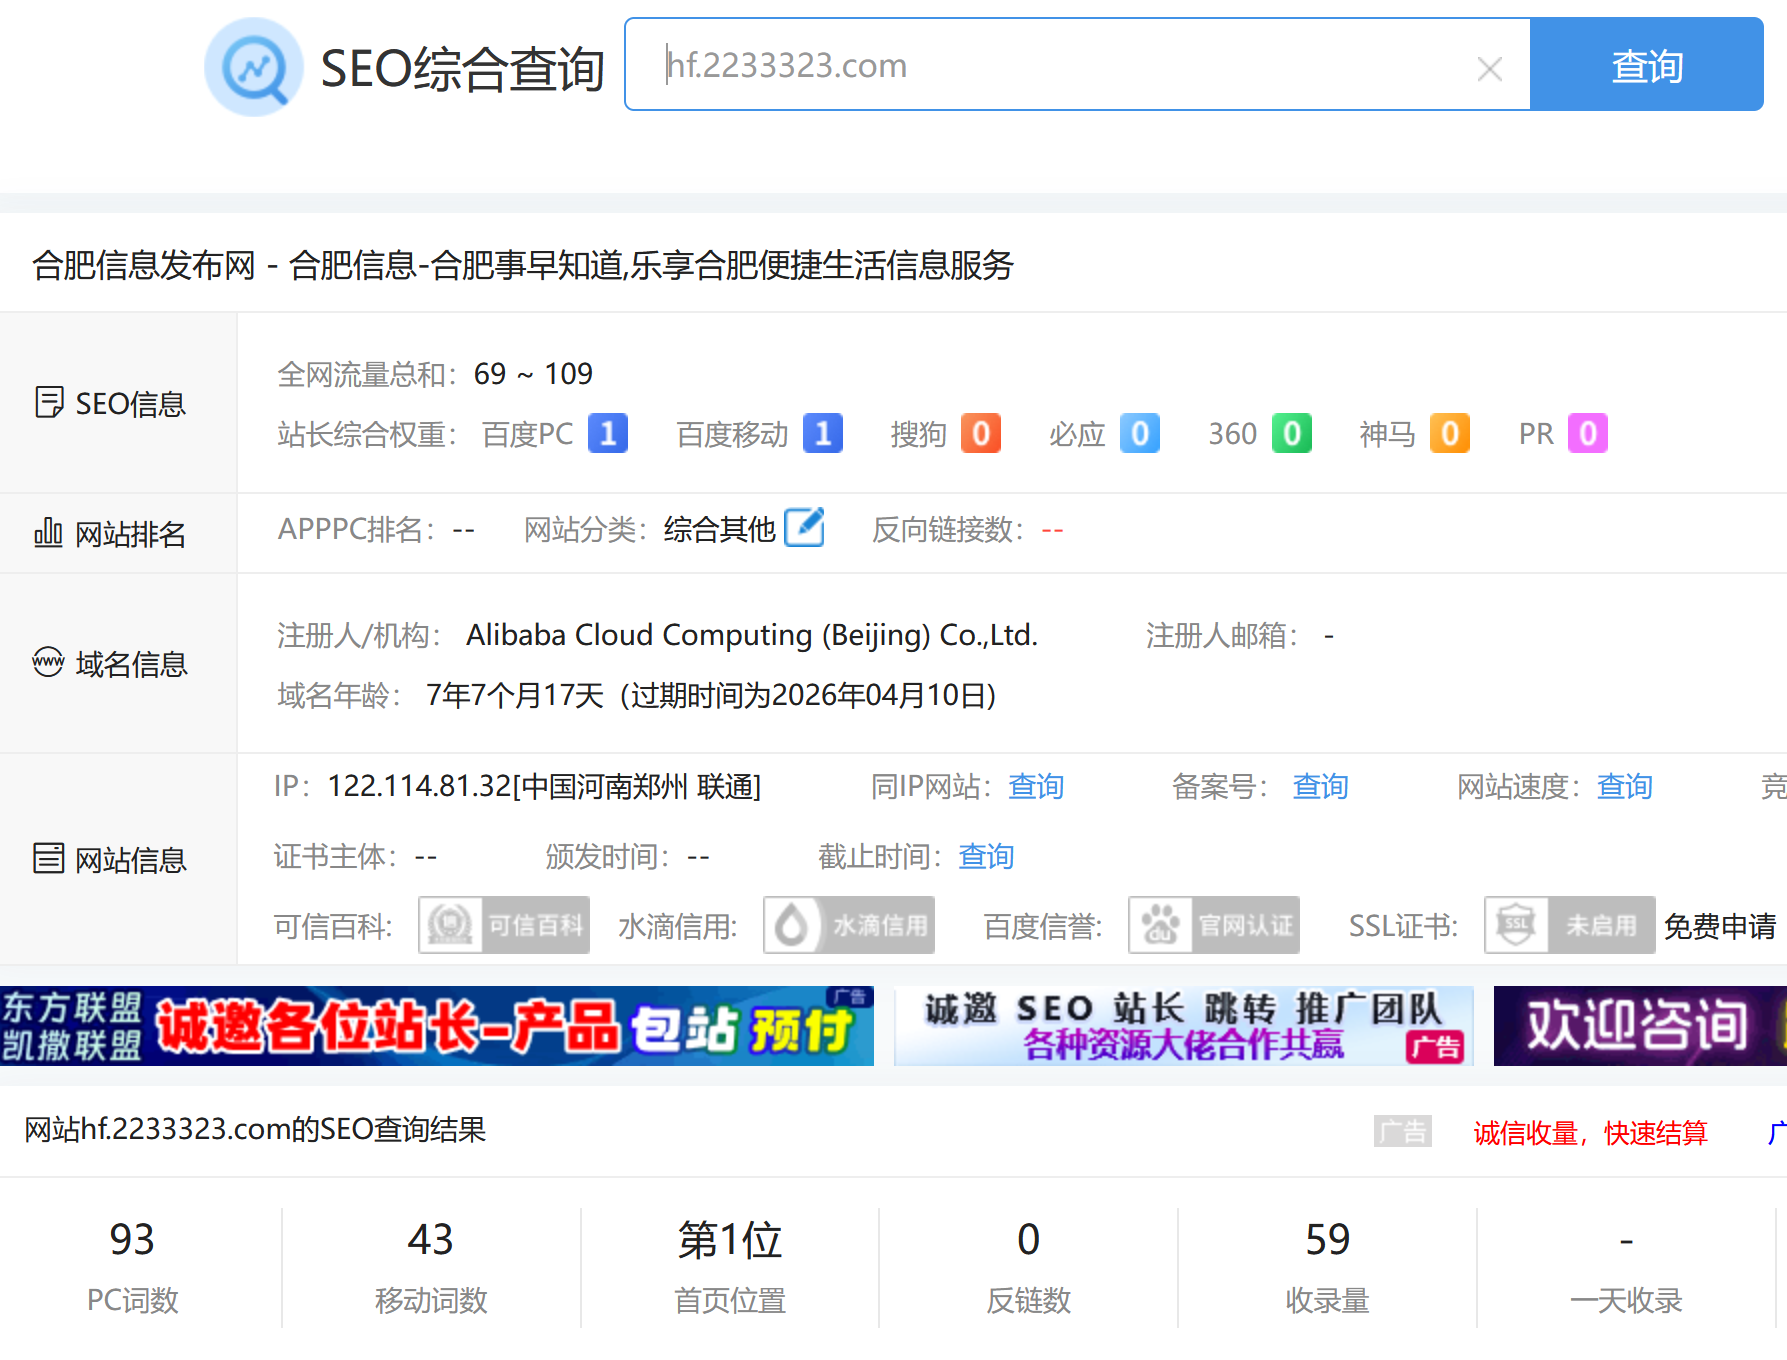Query 同IP网站 link
The height and width of the screenshot is (1360, 1787).
click(1035, 787)
